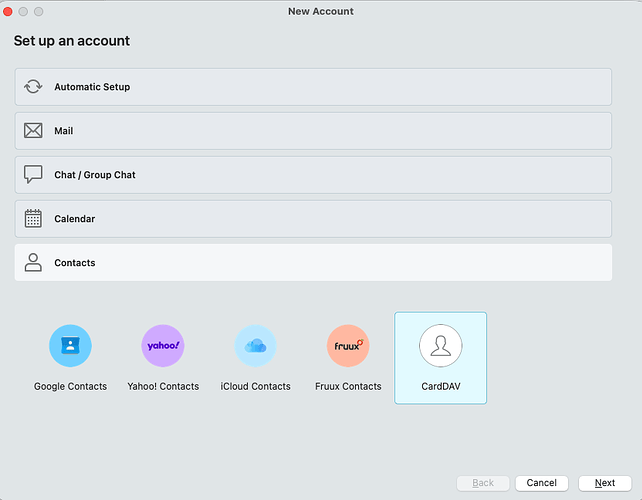
Task: Select the Google Contacts icon
Action: (70, 346)
